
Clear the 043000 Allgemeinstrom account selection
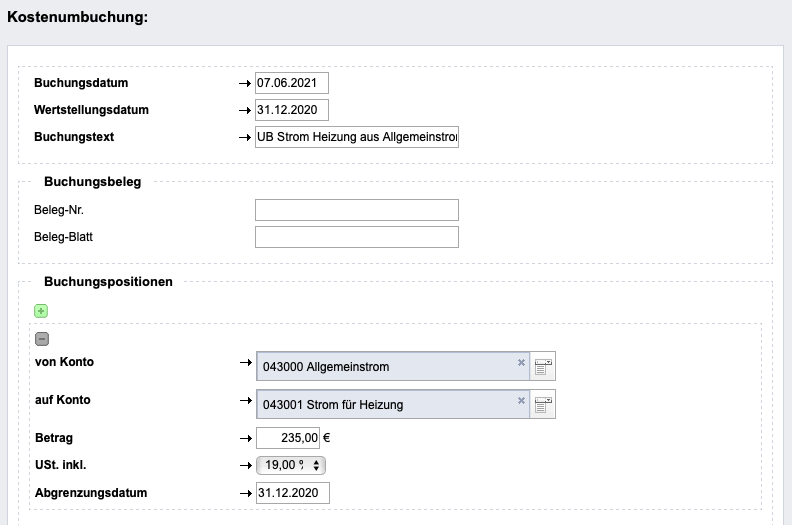pos(521,362)
